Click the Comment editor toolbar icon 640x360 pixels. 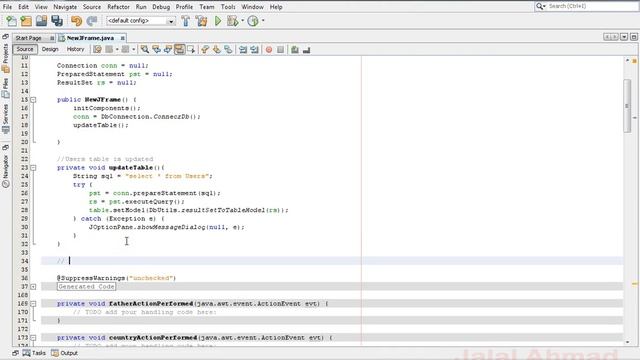(x=295, y=49)
